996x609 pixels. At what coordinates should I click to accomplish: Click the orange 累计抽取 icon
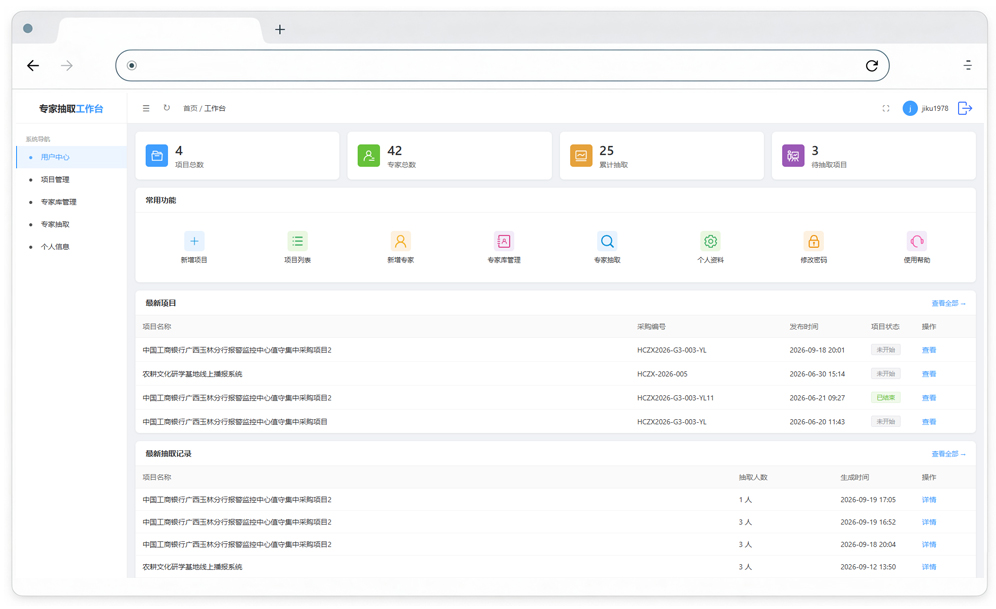pyautogui.click(x=581, y=156)
